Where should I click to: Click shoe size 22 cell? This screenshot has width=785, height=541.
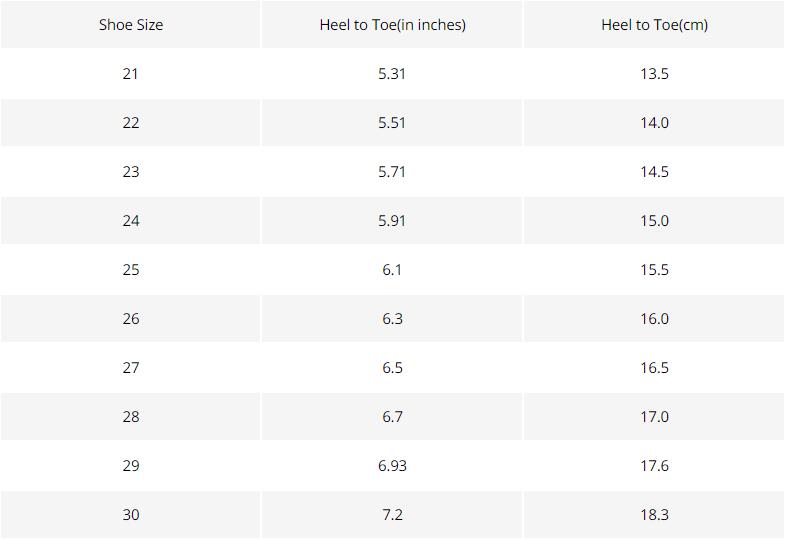(x=131, y=123)
